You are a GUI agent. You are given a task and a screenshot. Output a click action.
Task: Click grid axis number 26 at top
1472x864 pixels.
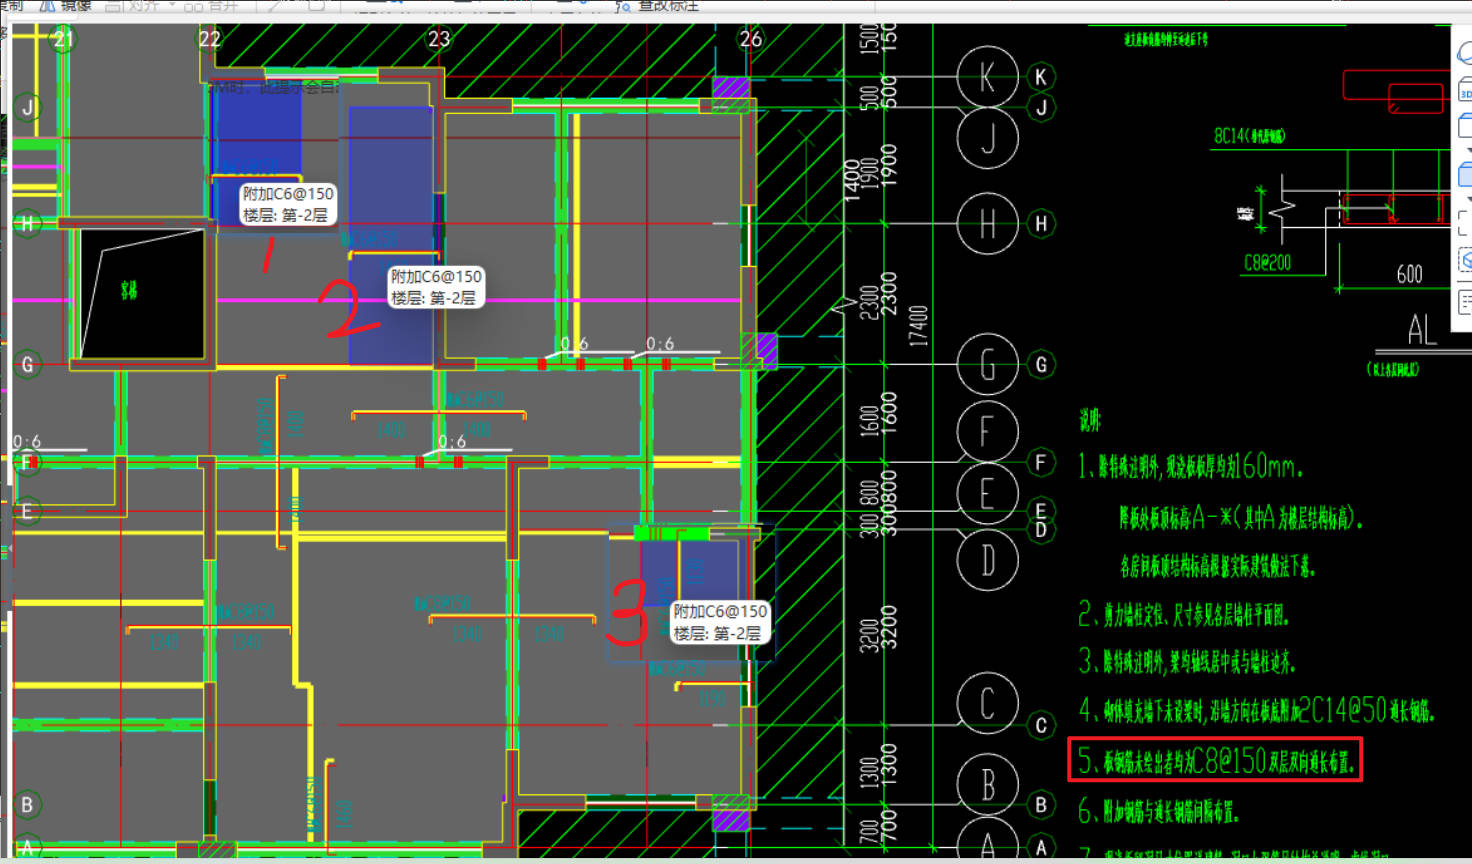pyautogui.click(x=750, y=39)
